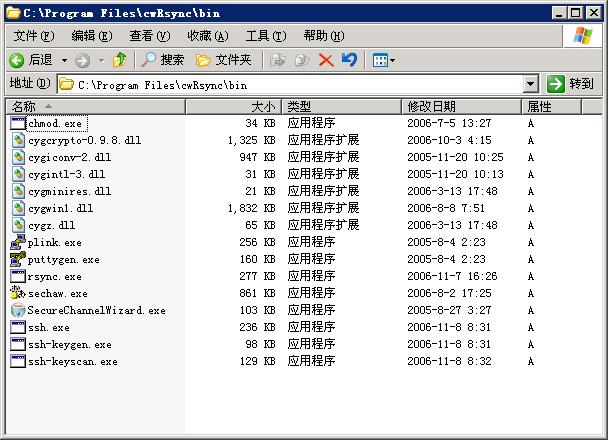Select the cygintl-3.dll file icon
The width and height of the screenshot is (608, 440).
coord(18,174)
